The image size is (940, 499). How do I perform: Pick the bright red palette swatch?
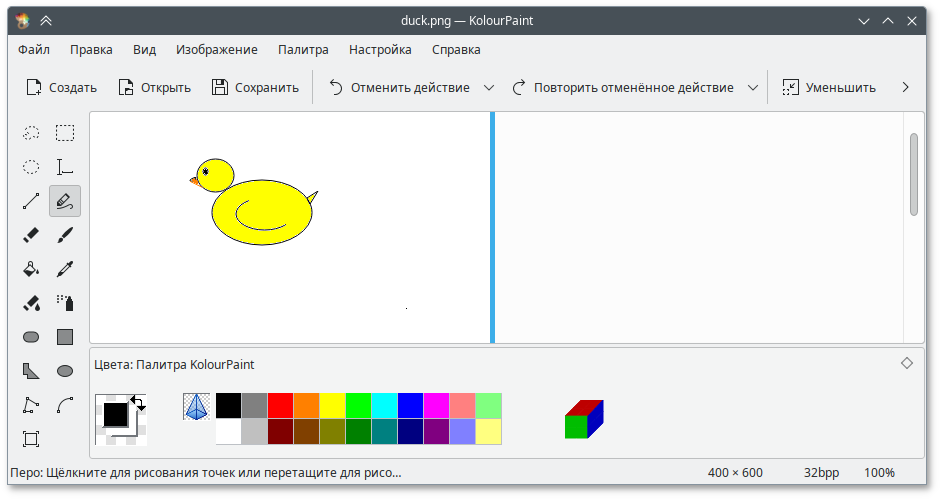(281, 405)
